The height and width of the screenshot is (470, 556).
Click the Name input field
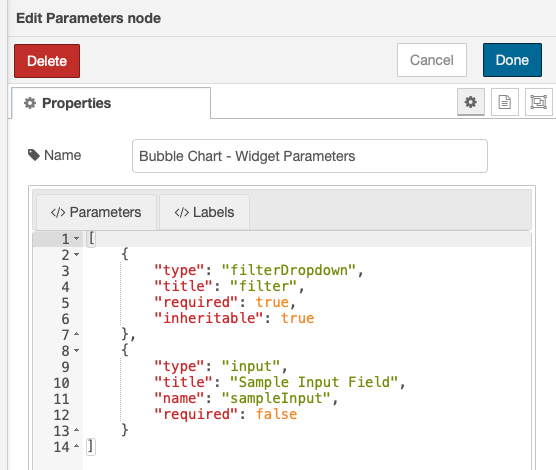310,156
